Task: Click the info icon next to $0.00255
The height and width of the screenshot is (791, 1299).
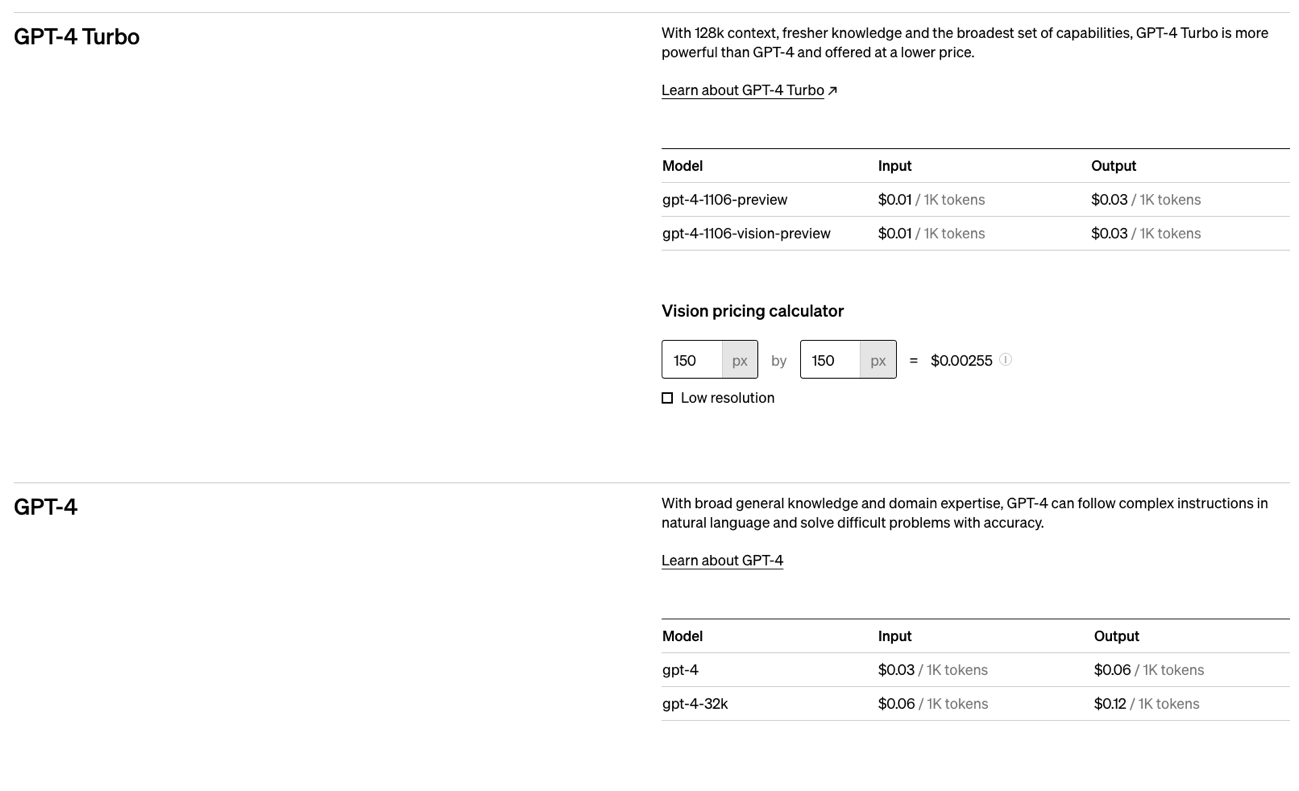Action: click(1005, 360)
